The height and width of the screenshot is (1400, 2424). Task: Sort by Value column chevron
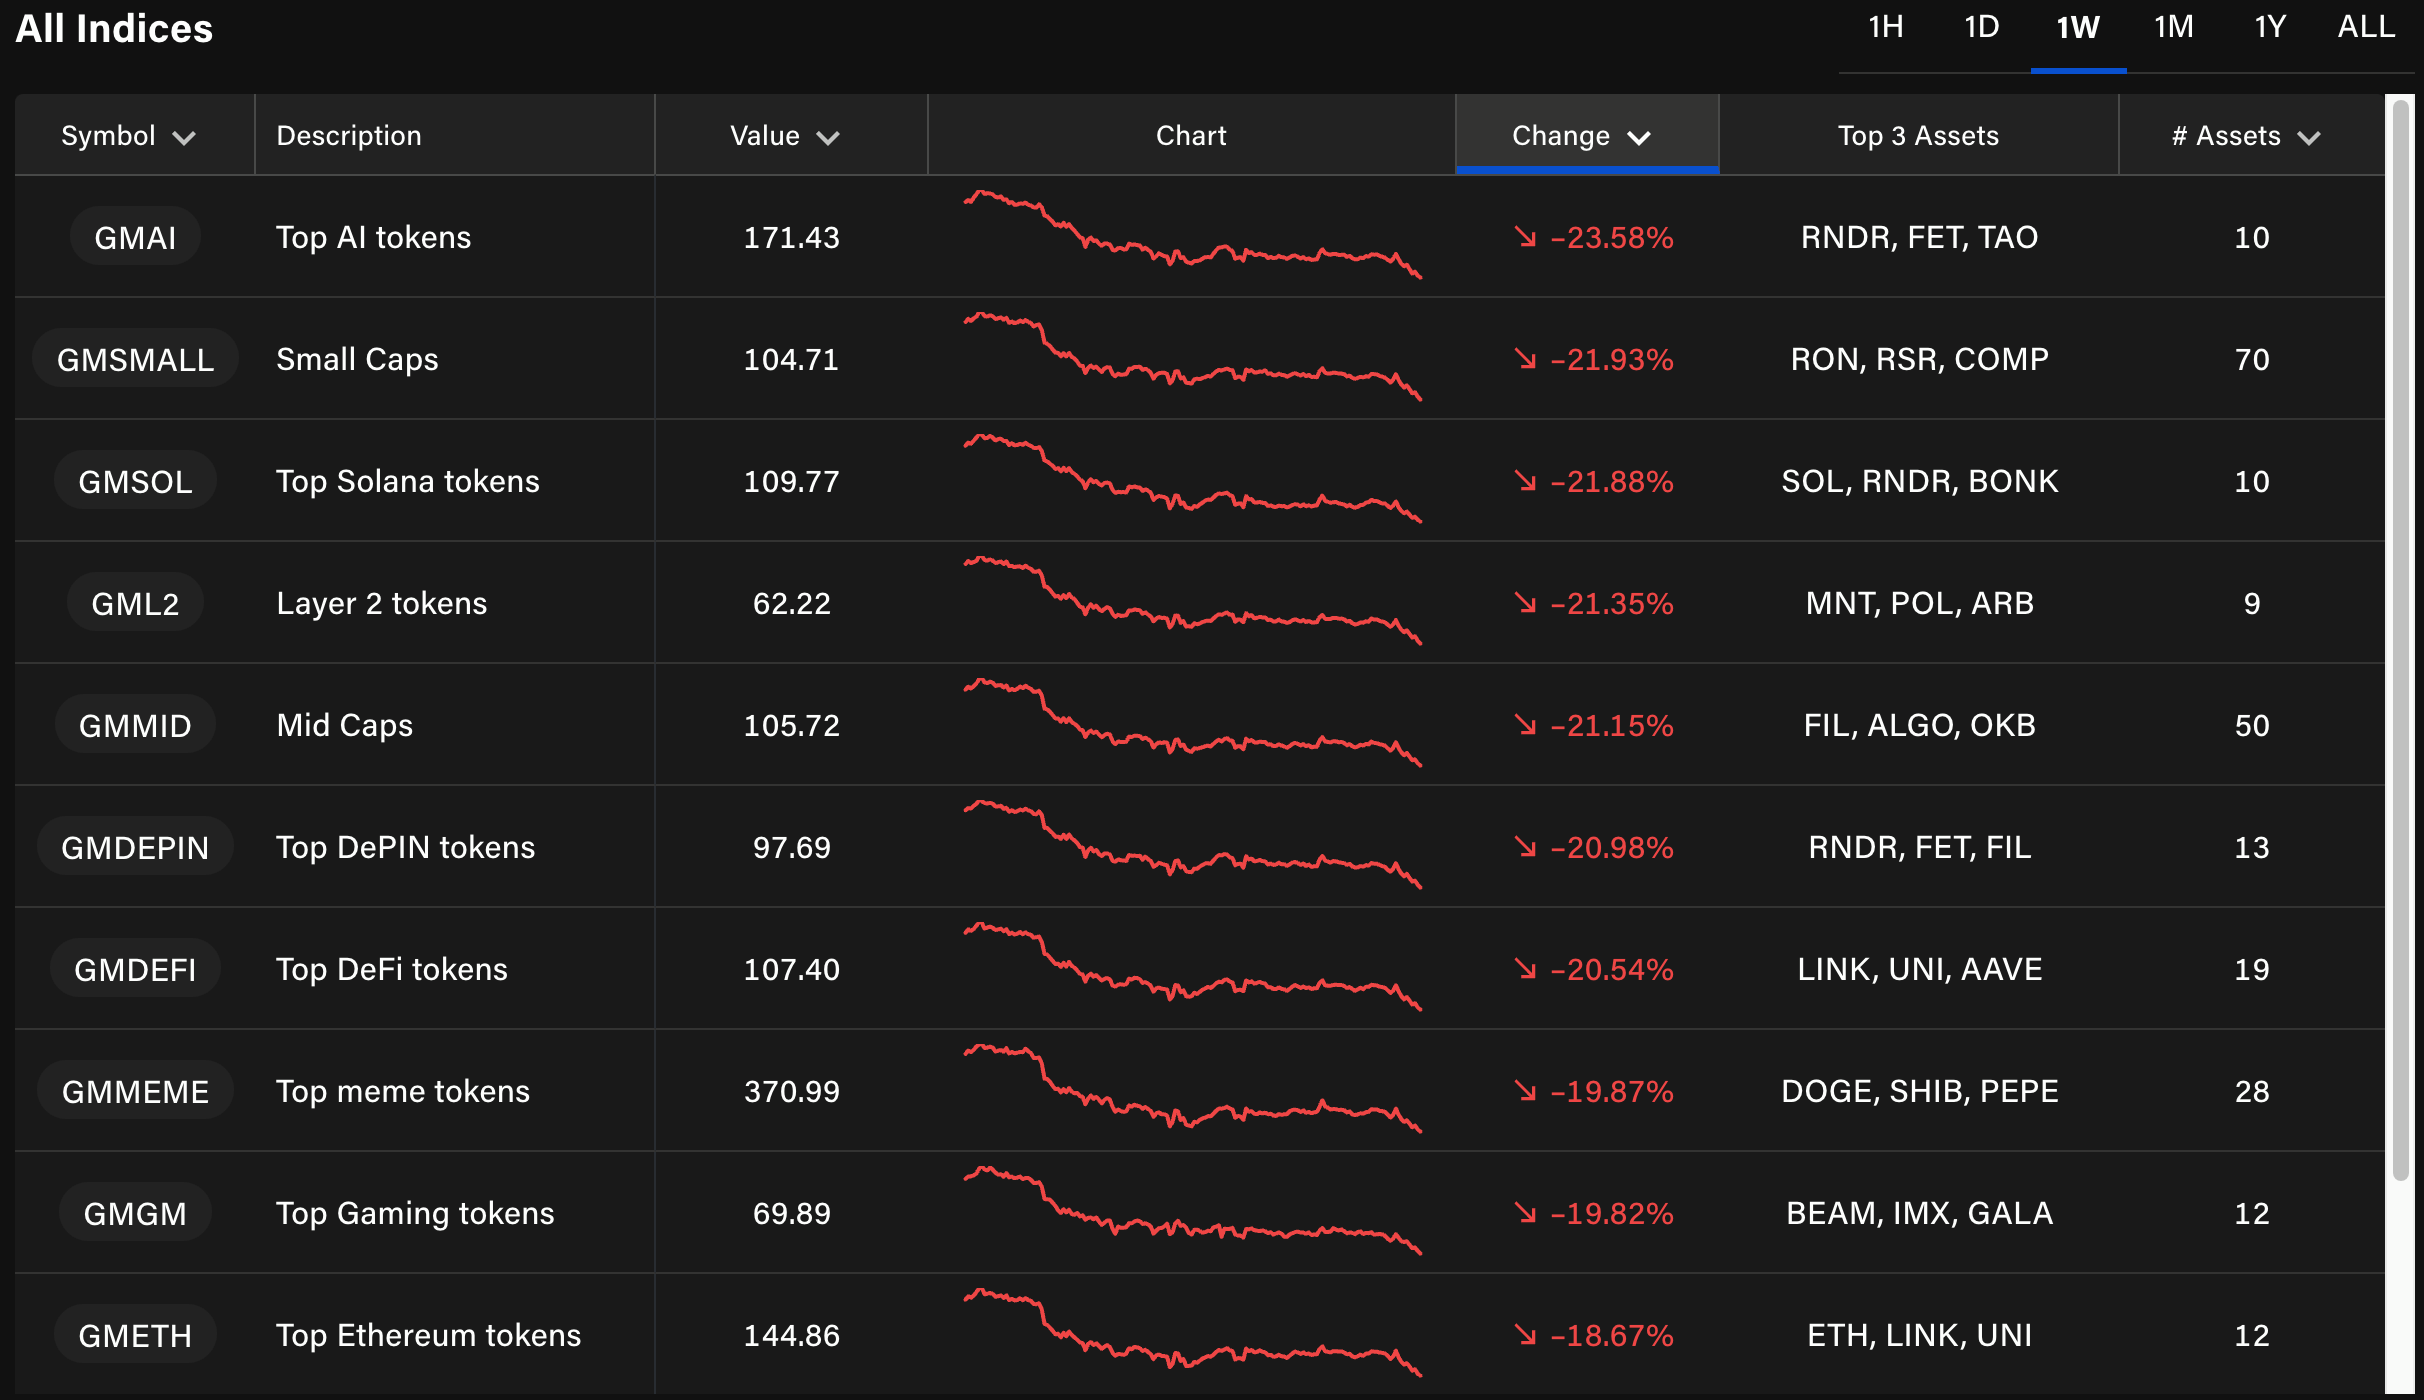pos(828,137)
